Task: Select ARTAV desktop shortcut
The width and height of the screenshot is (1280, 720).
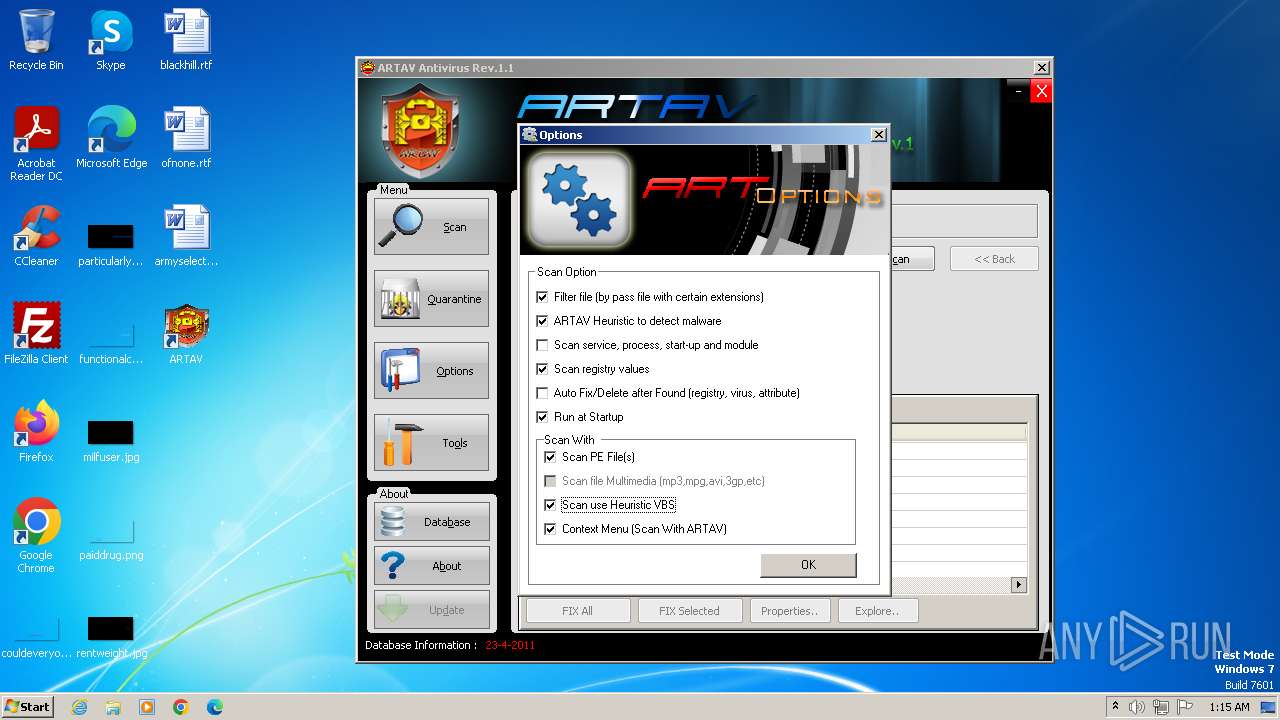Action: pyautogui.click(x=186, y=334)
